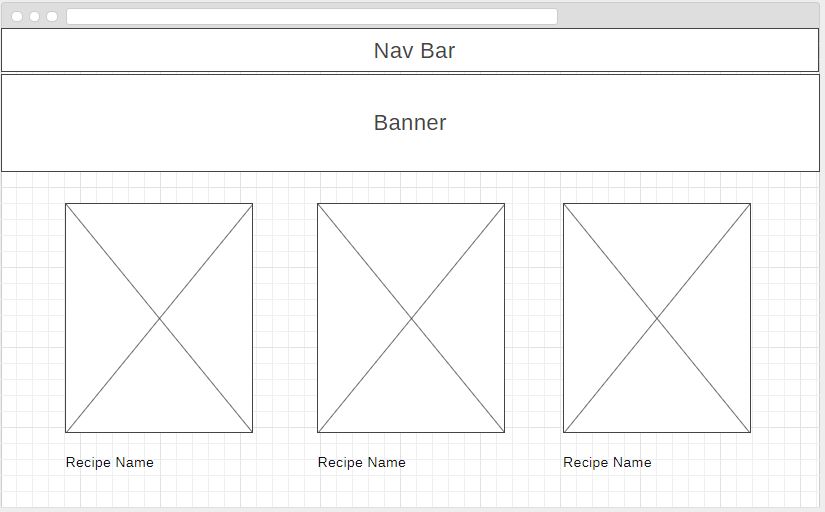Viewport: 825px width, 512px height.
Task: Select the 'Banner' text label
Action: click(410, 123)
